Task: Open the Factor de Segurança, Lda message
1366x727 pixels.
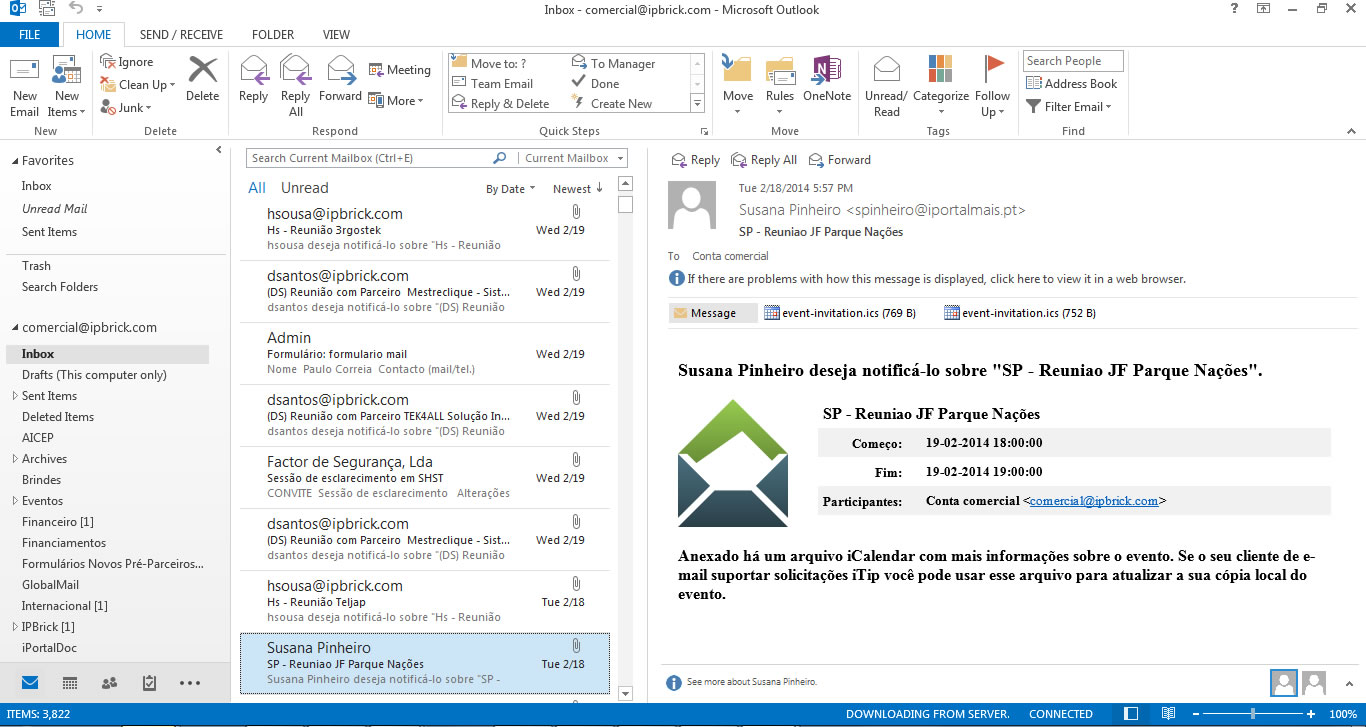Action: pyautogui.click(x=425, y=477)
